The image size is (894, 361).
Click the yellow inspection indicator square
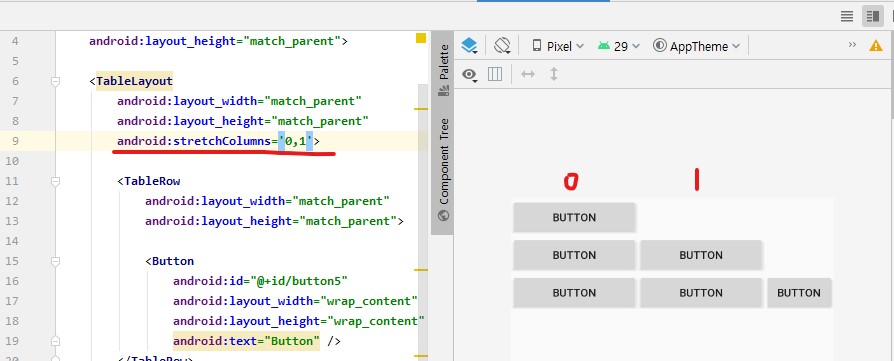[421, 39]
